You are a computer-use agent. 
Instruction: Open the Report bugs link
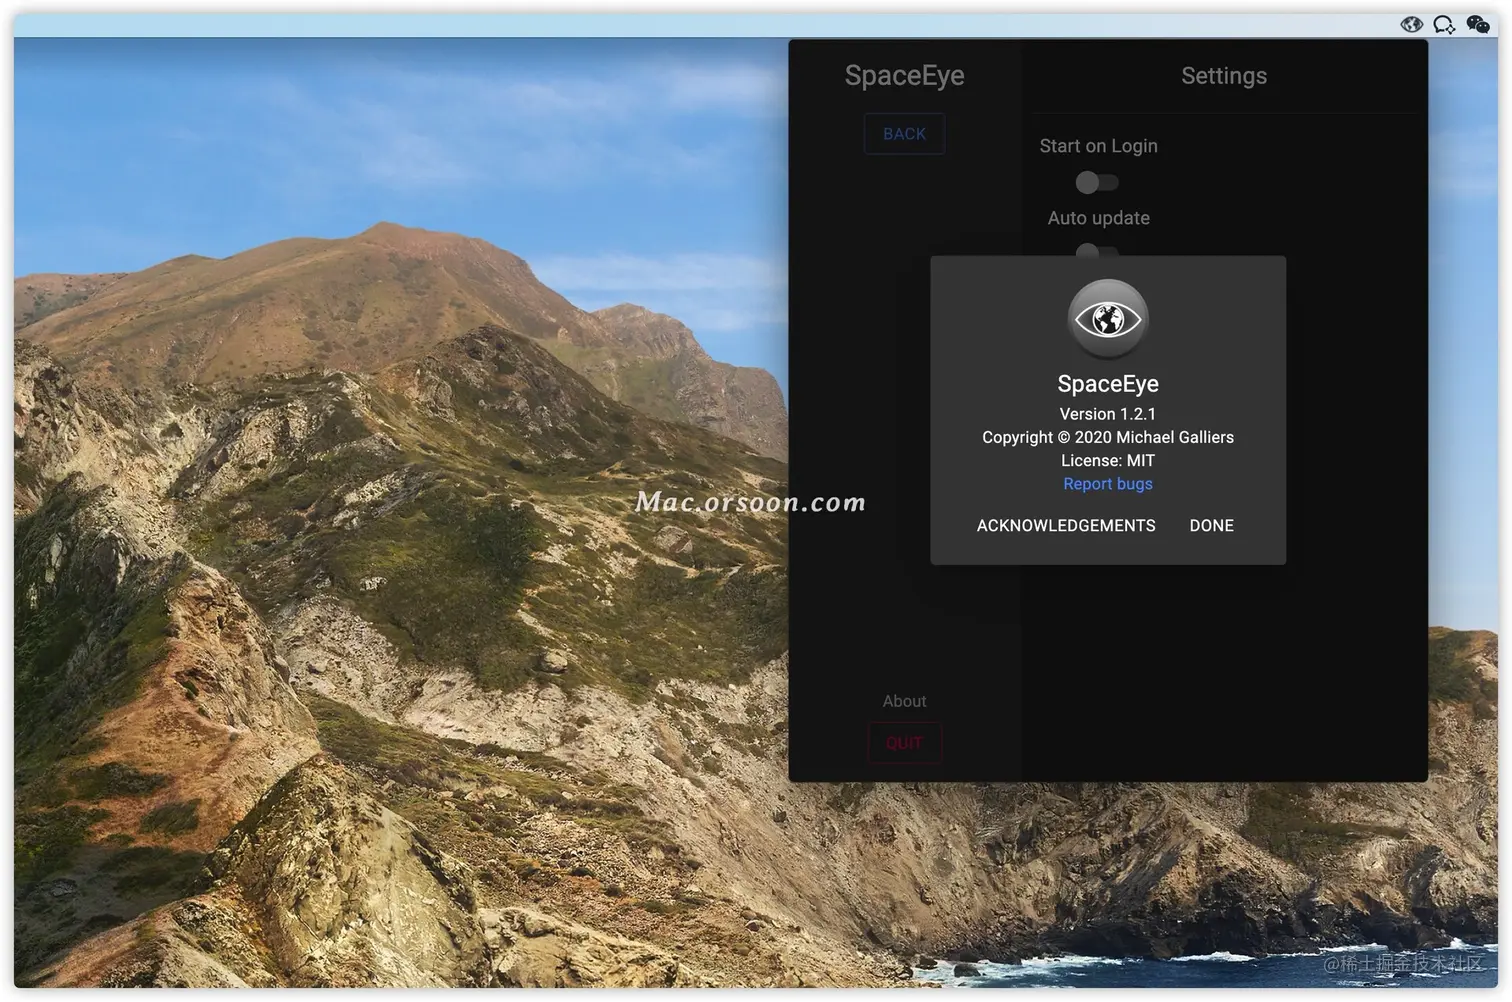click(1108, 484)
